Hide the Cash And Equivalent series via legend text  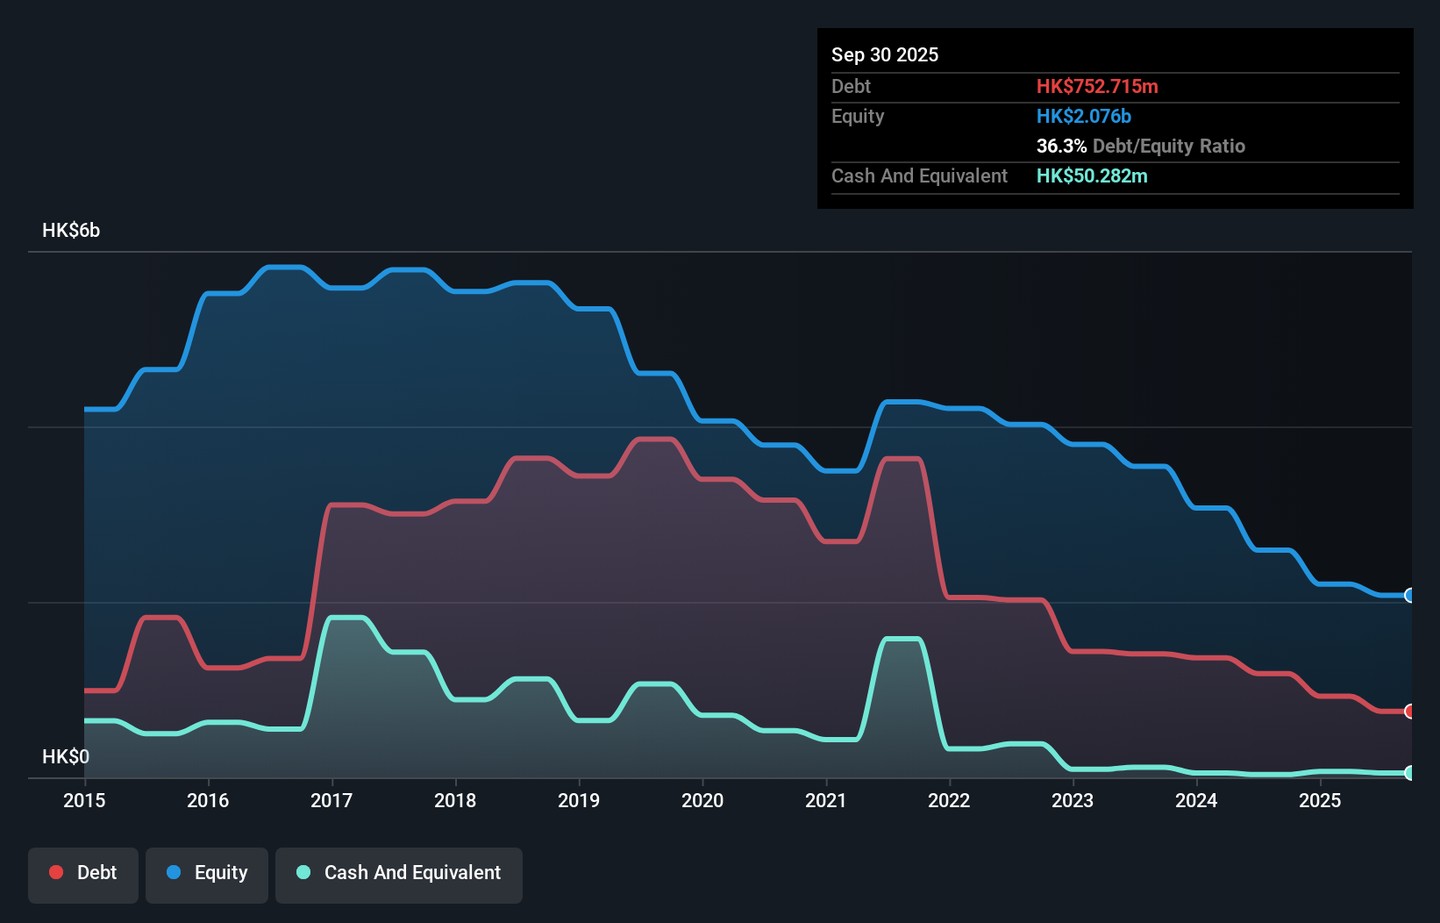pos(412,872)
